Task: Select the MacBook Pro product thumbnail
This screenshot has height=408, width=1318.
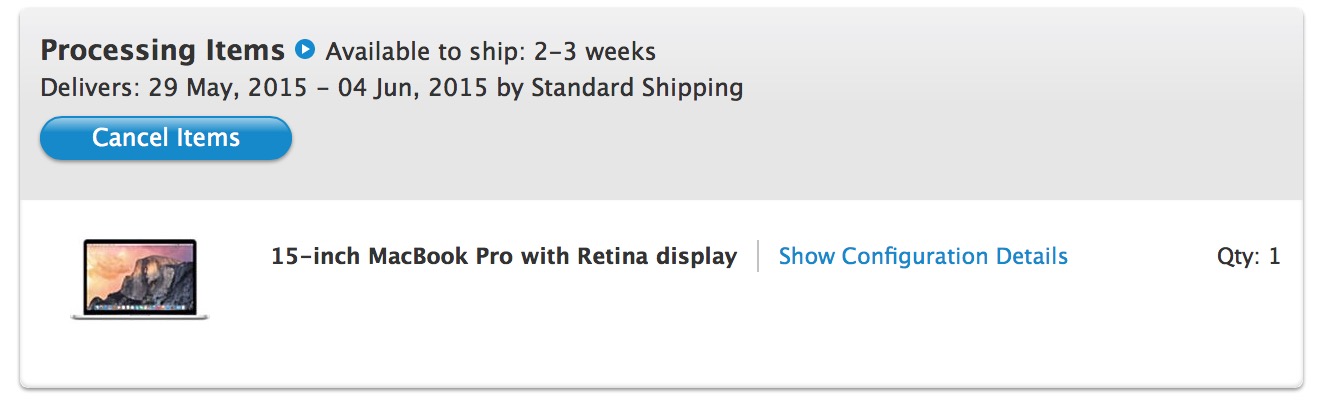Action: pyautogui.click(x=140, y=279)
